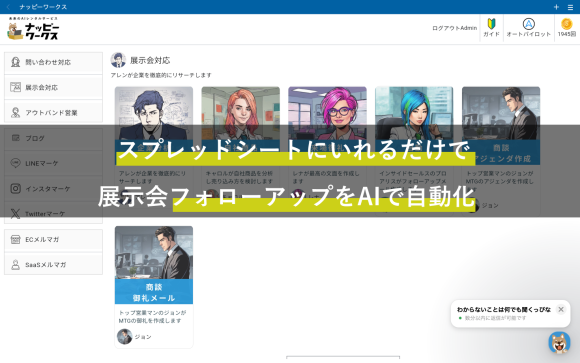Click the store icon for ECメルマガ
The height and width of the screenshot is (363, 580).
point(16,239)
